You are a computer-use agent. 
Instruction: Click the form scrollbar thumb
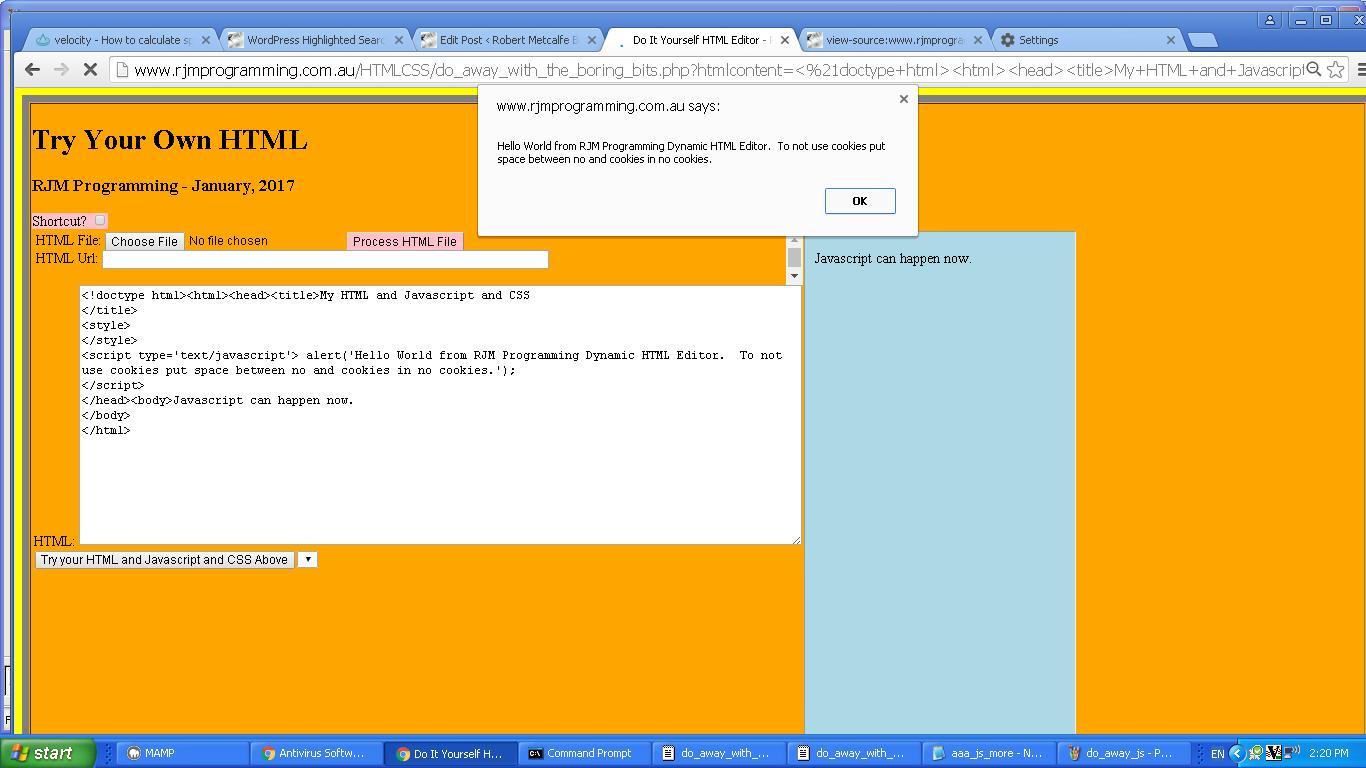tap(794, 257)
